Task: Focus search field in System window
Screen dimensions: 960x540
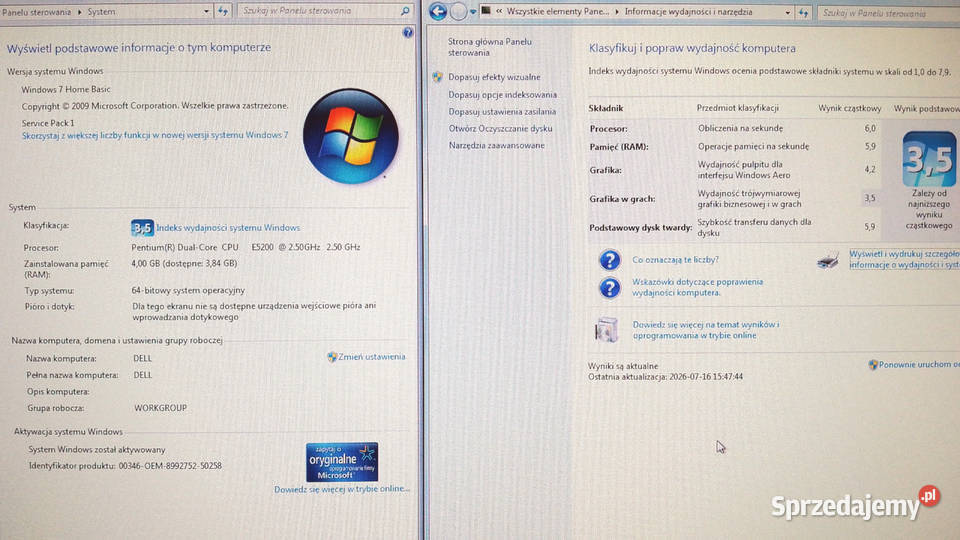Action: tap(320, 11)
